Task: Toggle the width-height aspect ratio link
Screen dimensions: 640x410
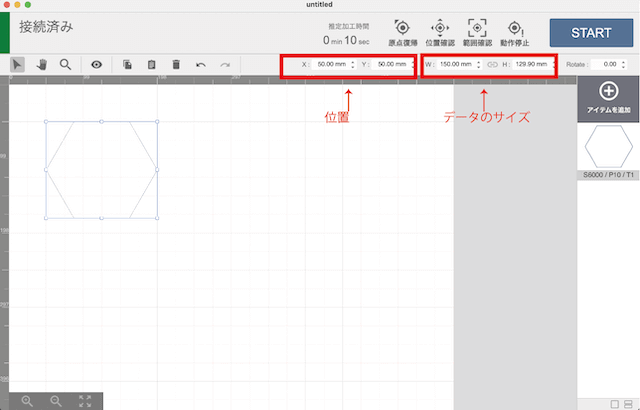Action: (492, 64)
